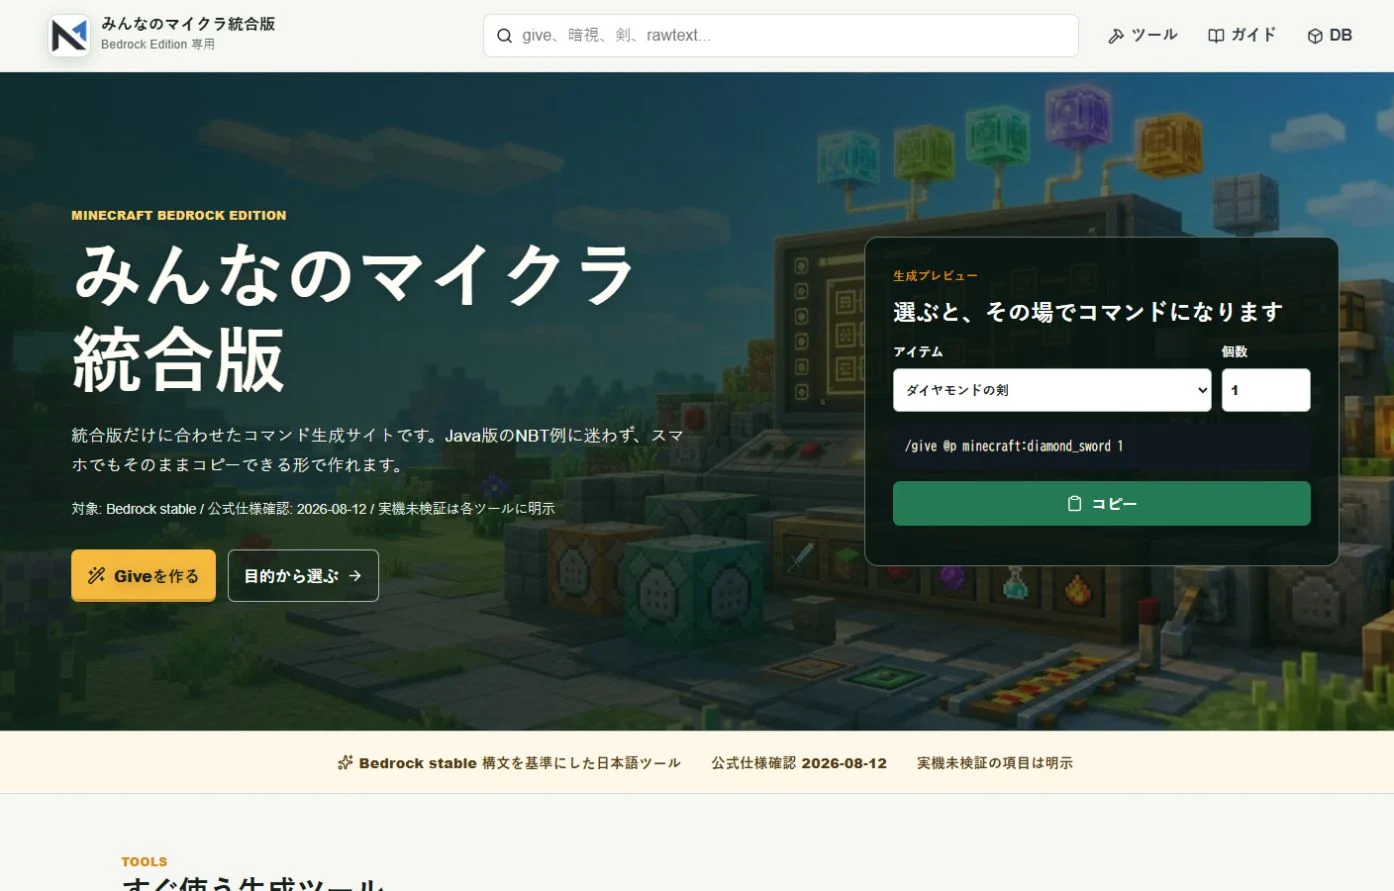Viewport: 1394px width, 891px height.
Task: Click the 生成プレビュー label
Action: [936, 276]
